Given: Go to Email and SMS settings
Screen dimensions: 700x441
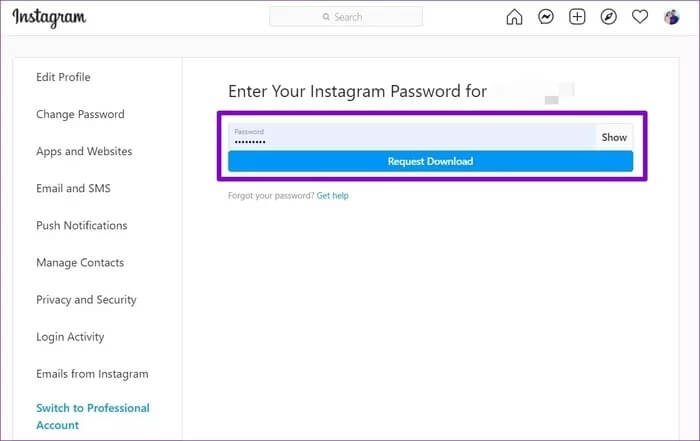Looking at the screenshot, I should [73, 188].
